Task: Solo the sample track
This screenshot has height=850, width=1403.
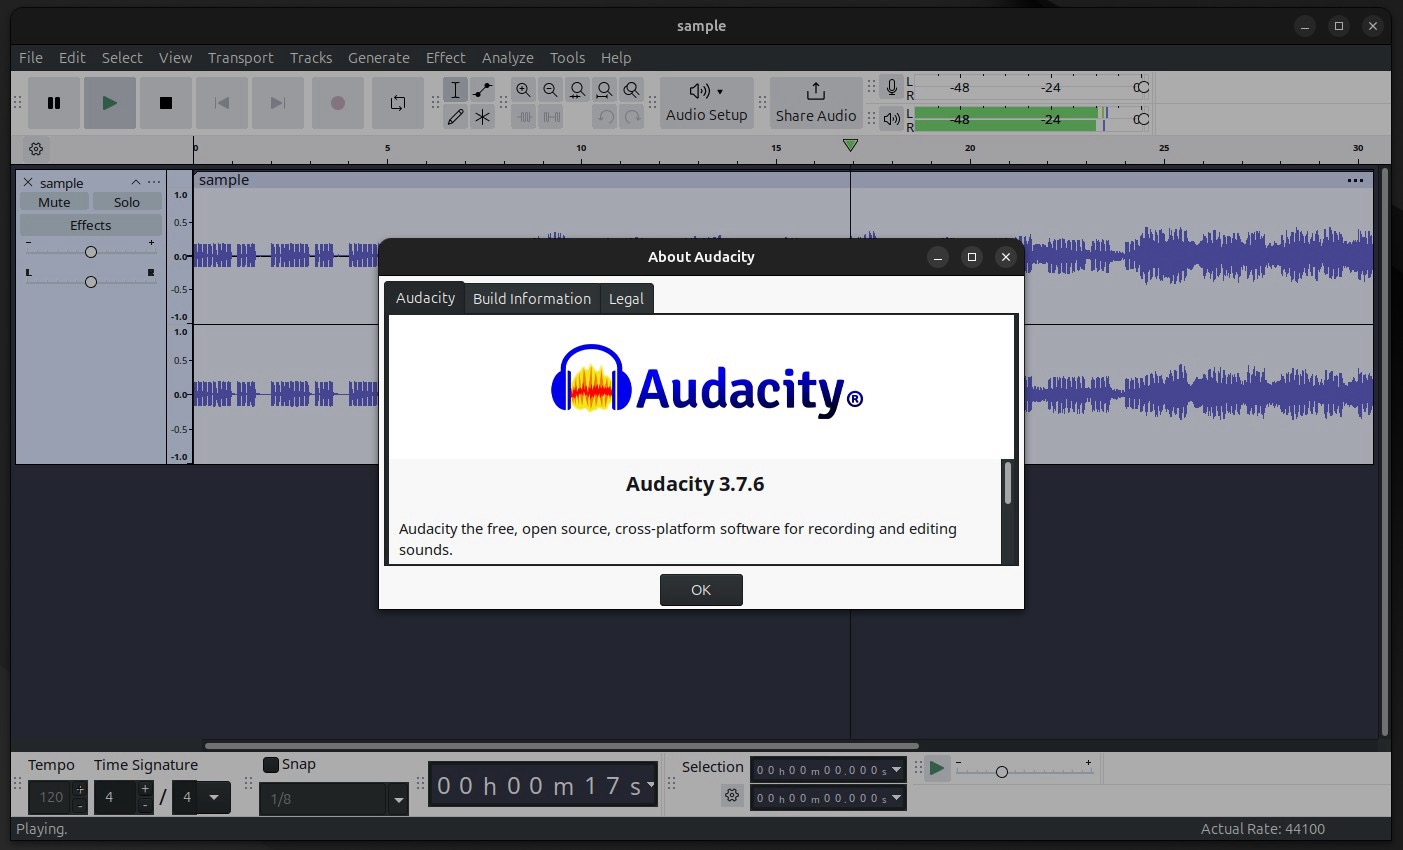Action: tap(126, 201)
